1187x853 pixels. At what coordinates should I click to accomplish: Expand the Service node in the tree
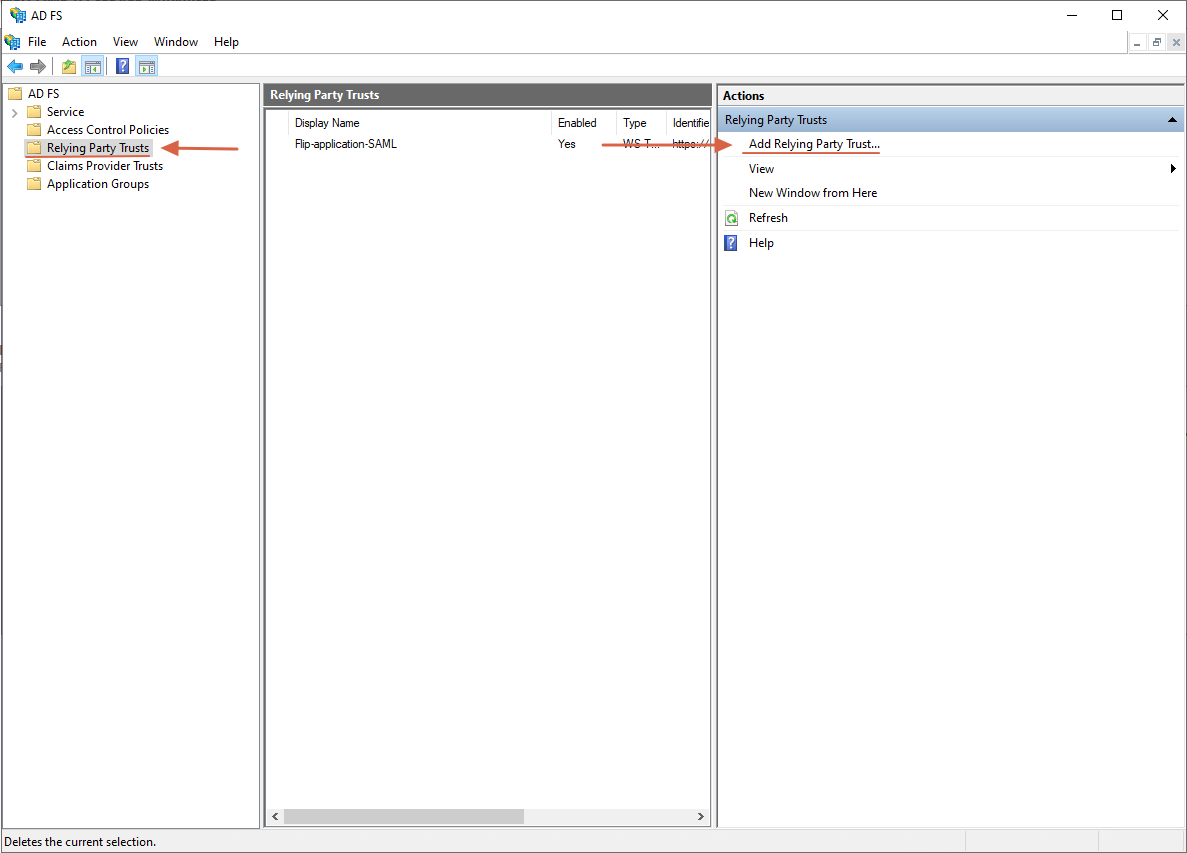tap(14, 113)
